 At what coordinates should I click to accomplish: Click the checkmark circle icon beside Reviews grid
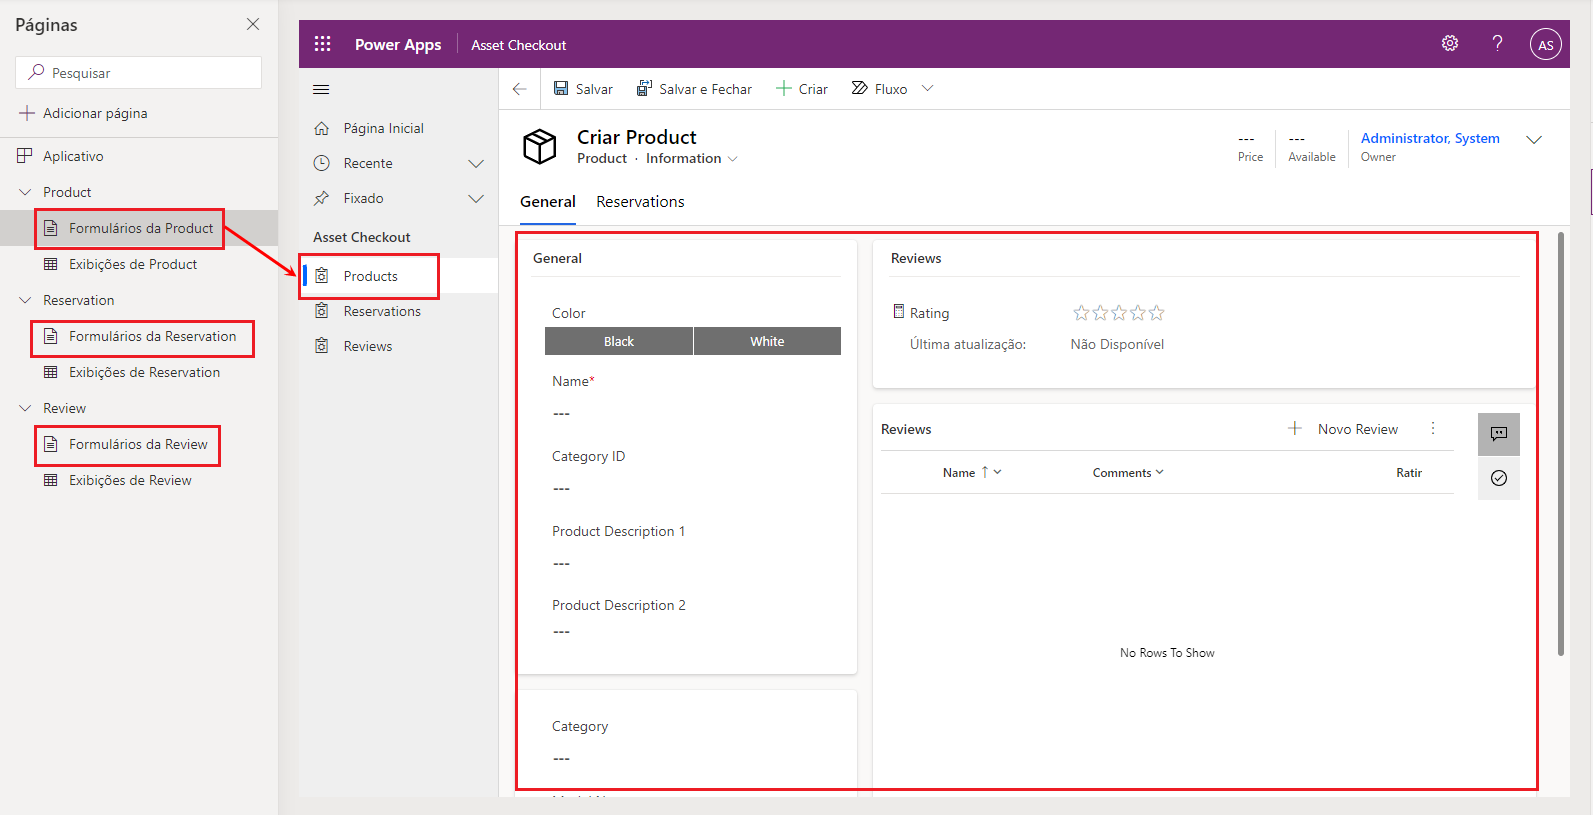[1498, 478]
